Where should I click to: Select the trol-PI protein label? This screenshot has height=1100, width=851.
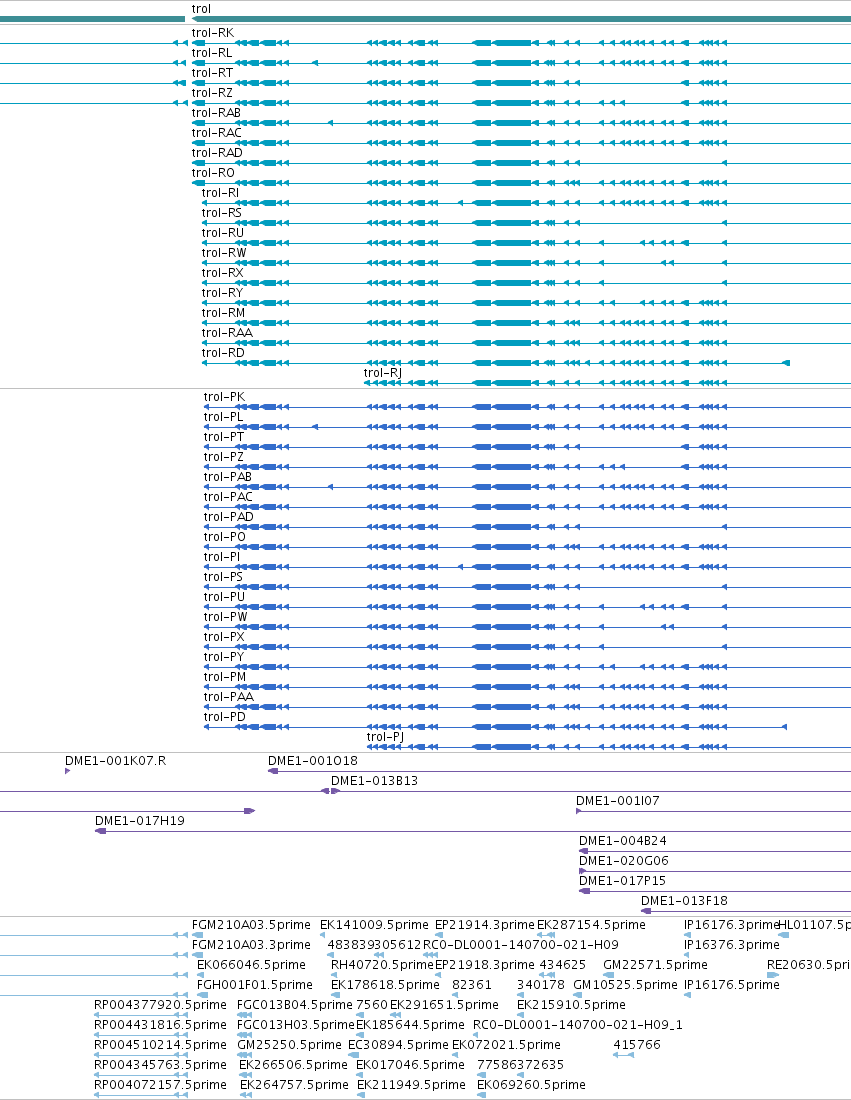point(222,557)
